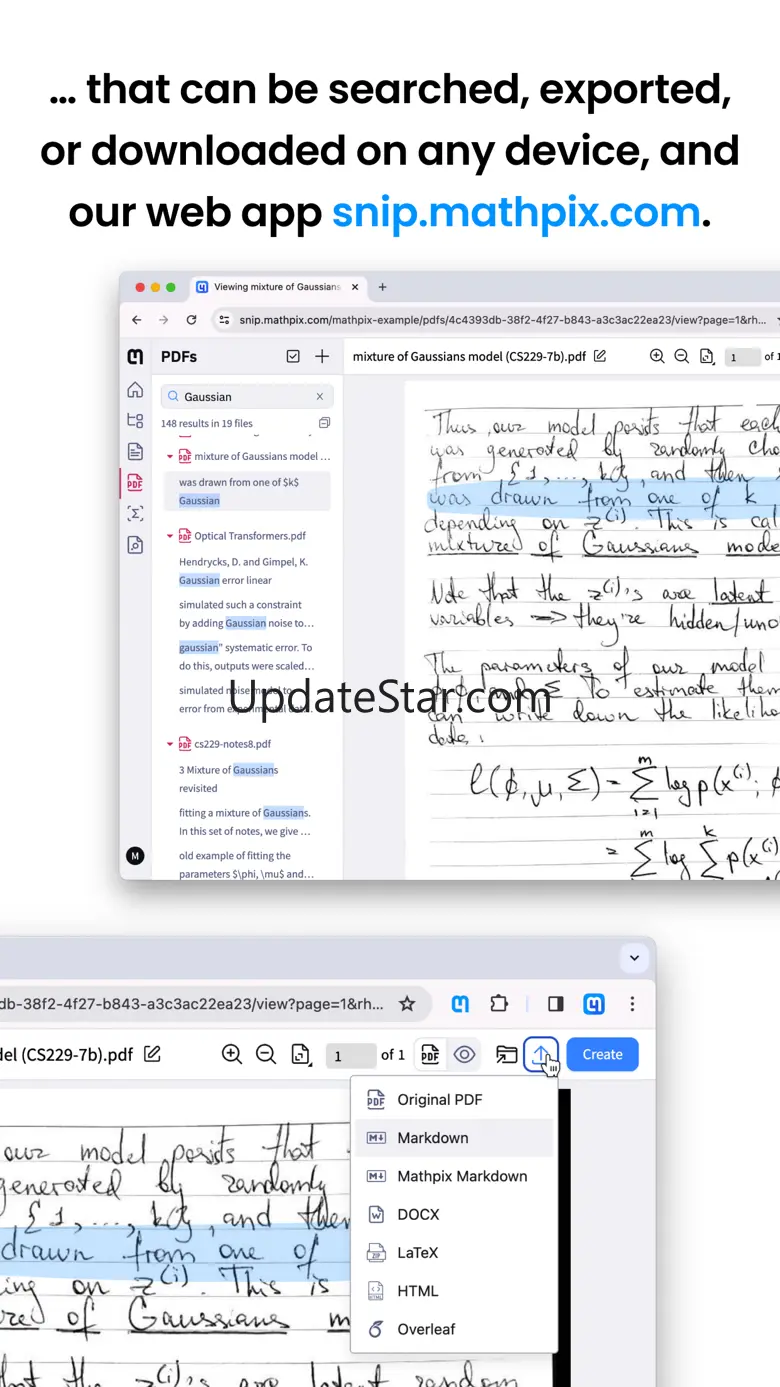The width and height of the screenshot is (780, 1387).
Task: Choose Overleaf export option
Action: [453, 1329]
